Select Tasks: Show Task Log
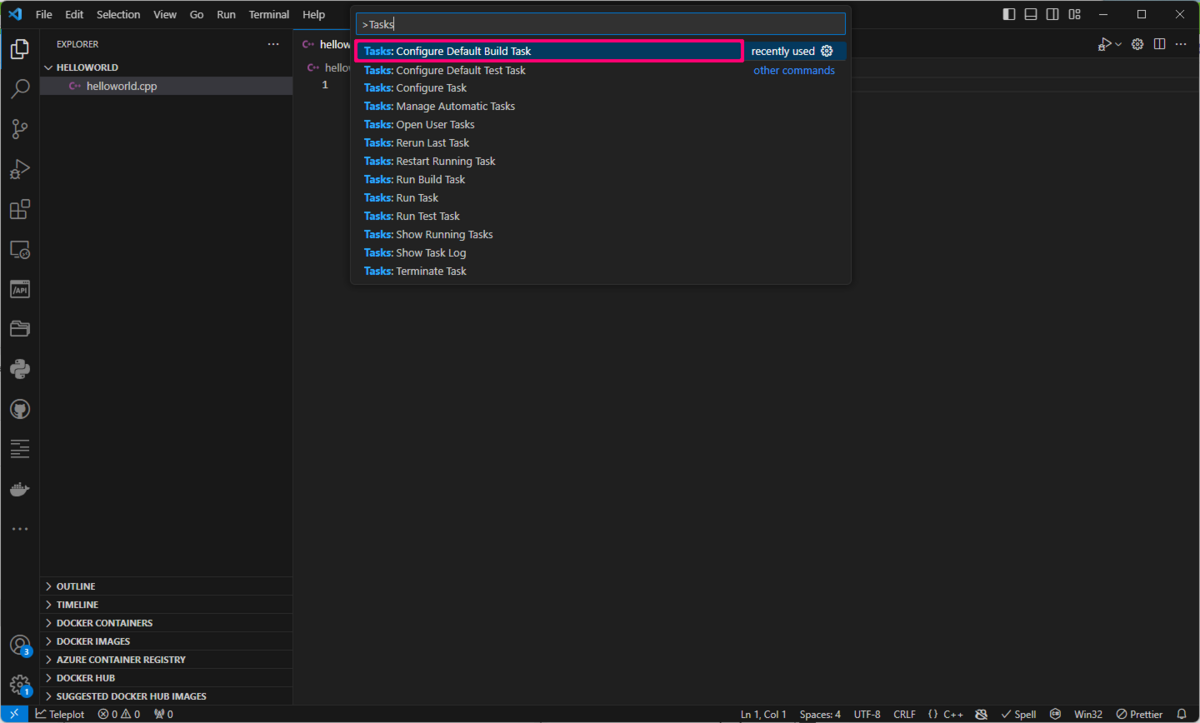Image resolution: width=1200 pixels, height=723 pixels. click(x=601, y=253)
